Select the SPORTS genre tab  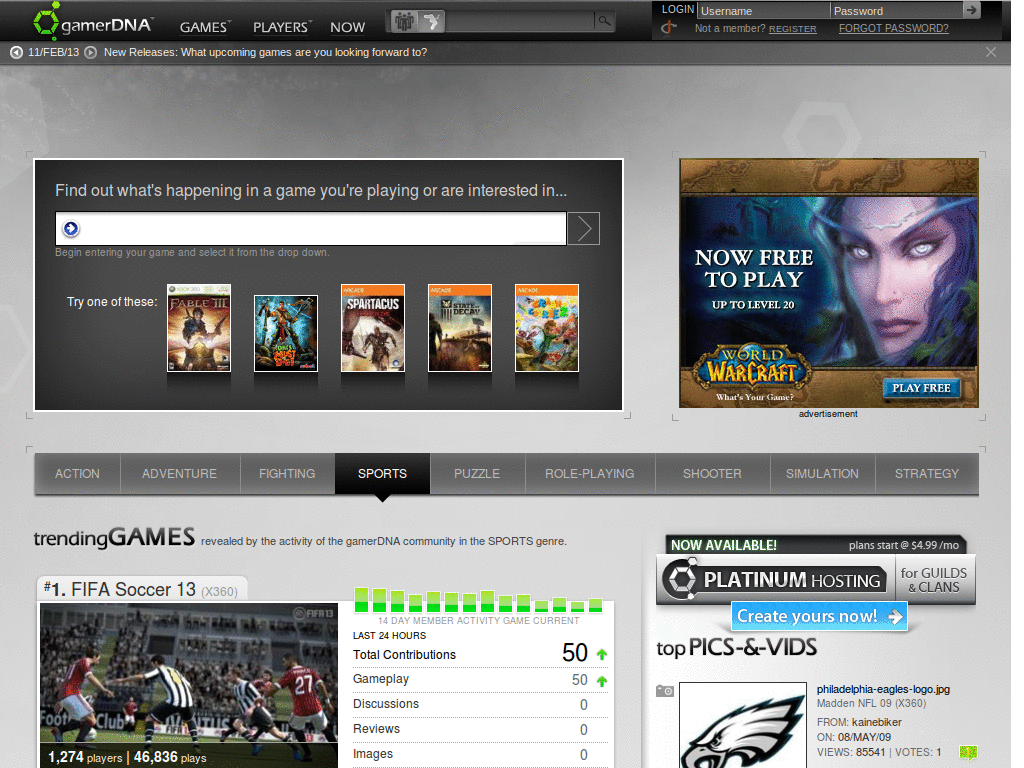[x=382, y=473]
